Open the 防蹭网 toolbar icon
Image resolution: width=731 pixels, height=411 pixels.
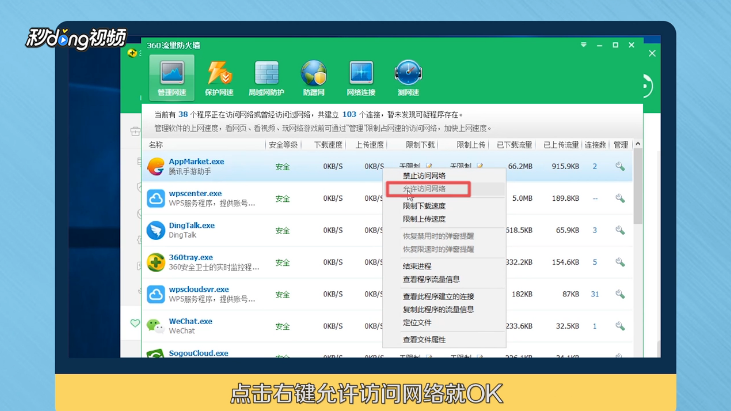click(314, 78)
